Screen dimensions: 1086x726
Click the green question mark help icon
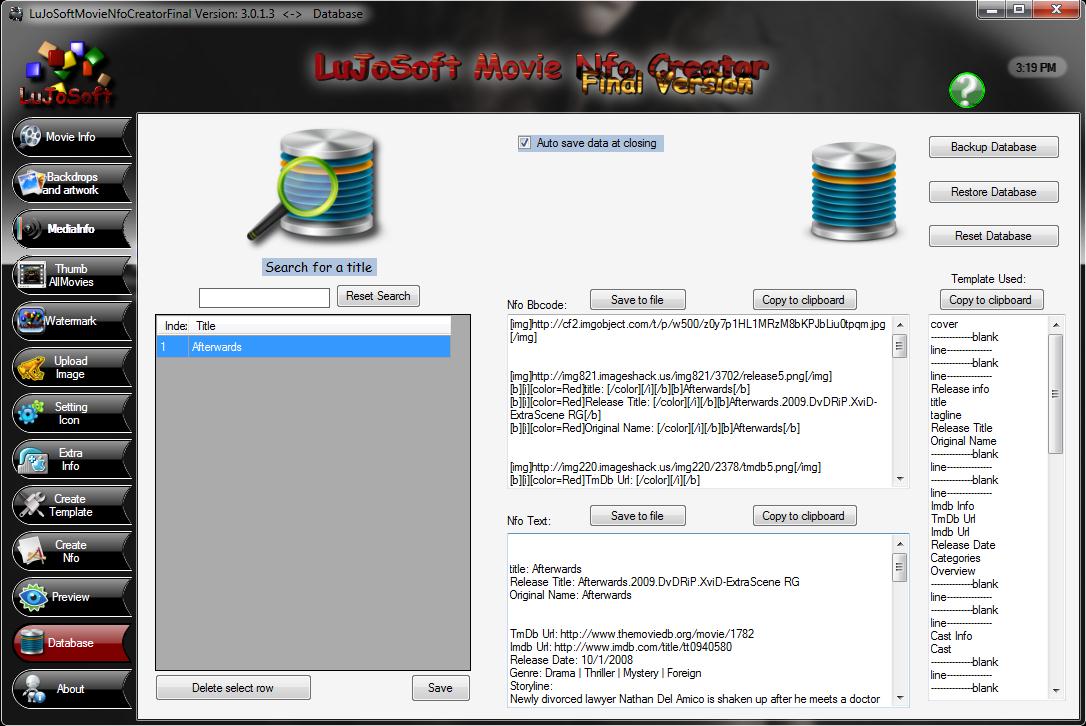click(x=967, y=90)
